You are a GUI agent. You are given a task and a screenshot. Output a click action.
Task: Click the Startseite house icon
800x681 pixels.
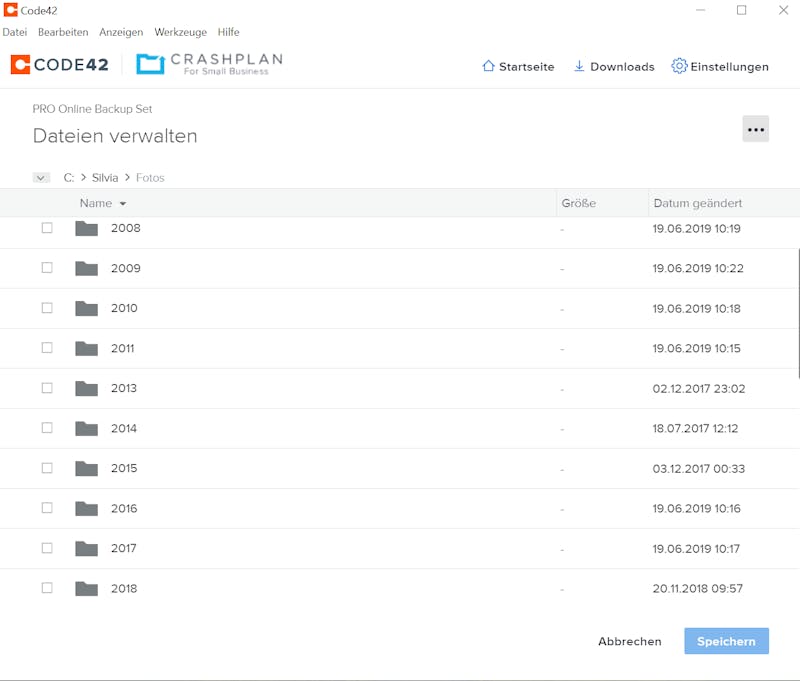click(x=488, y=66)
